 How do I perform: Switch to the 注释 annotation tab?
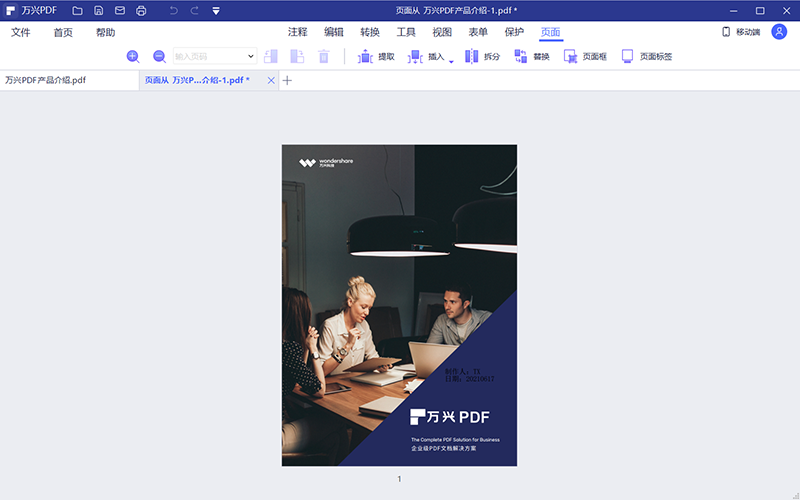coord(298,32)
